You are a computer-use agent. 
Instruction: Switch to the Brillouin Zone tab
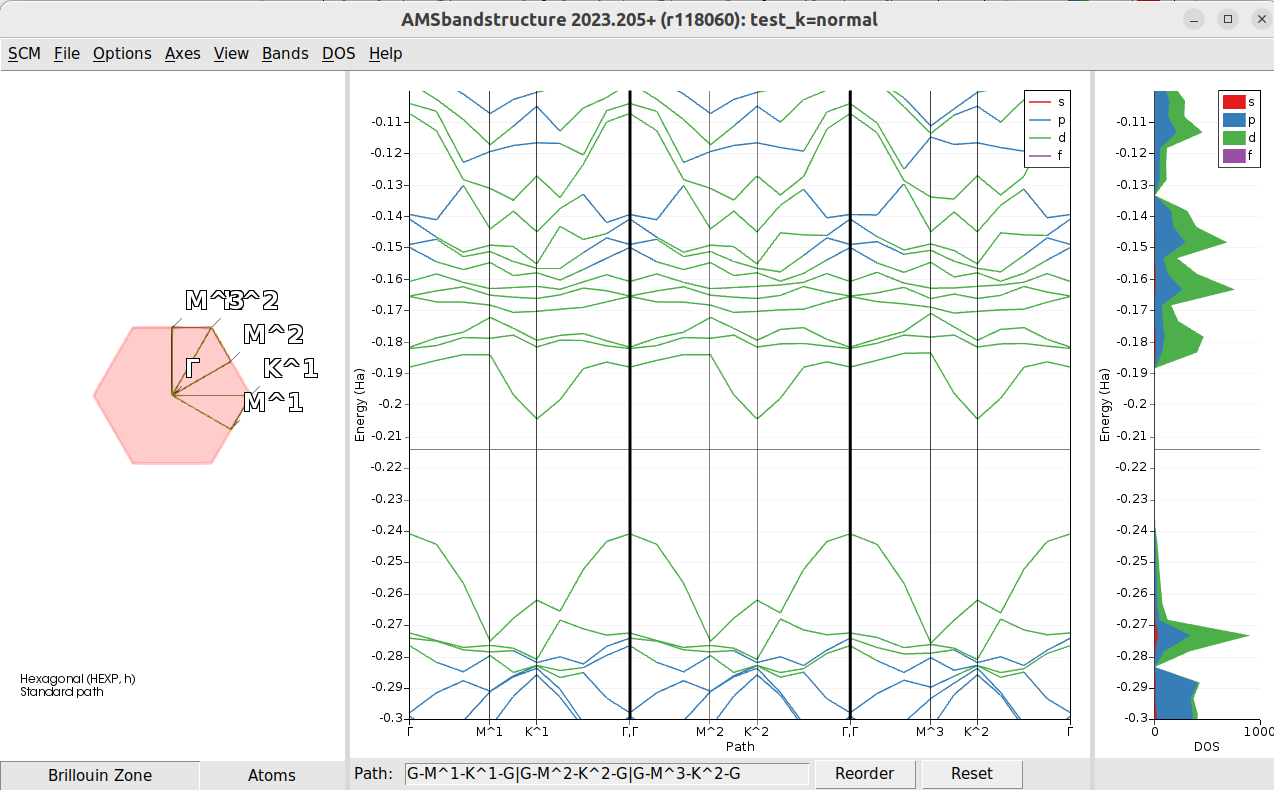click(x=100, y=775)
